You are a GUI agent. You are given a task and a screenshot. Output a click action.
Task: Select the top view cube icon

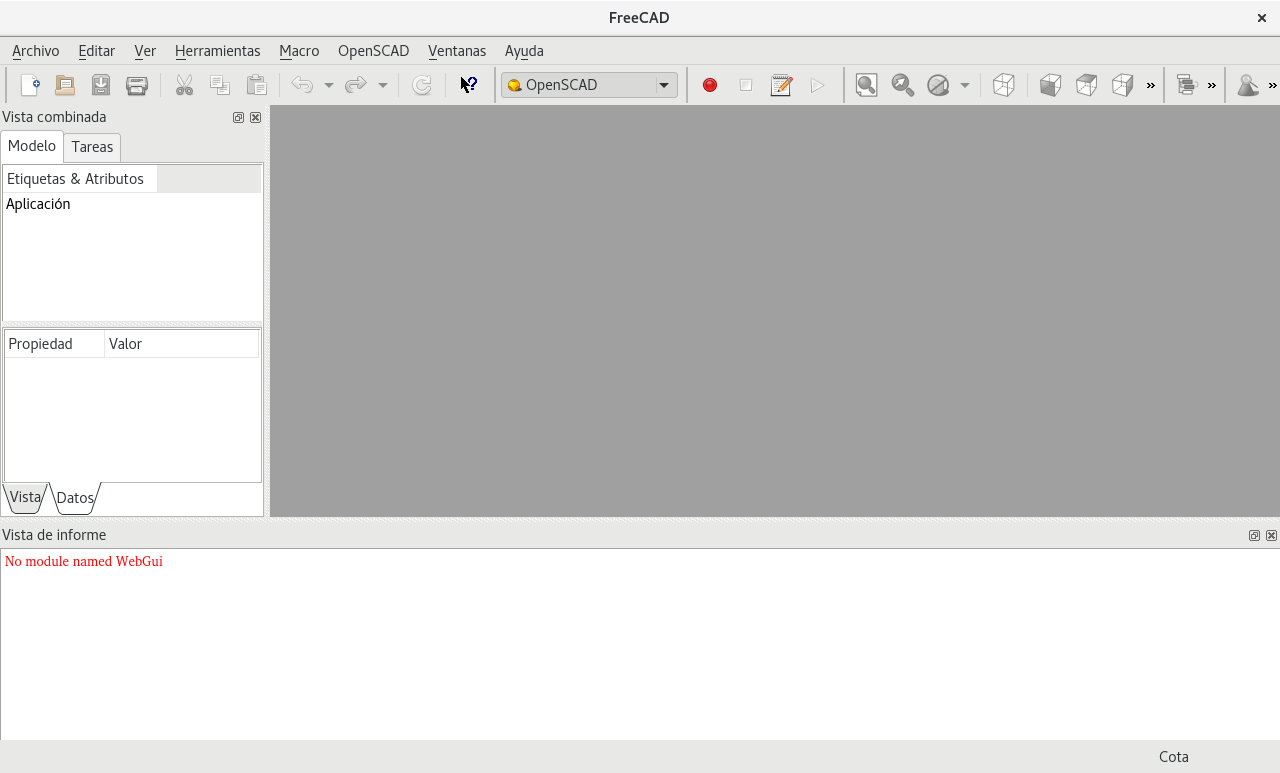(1086, 85)
